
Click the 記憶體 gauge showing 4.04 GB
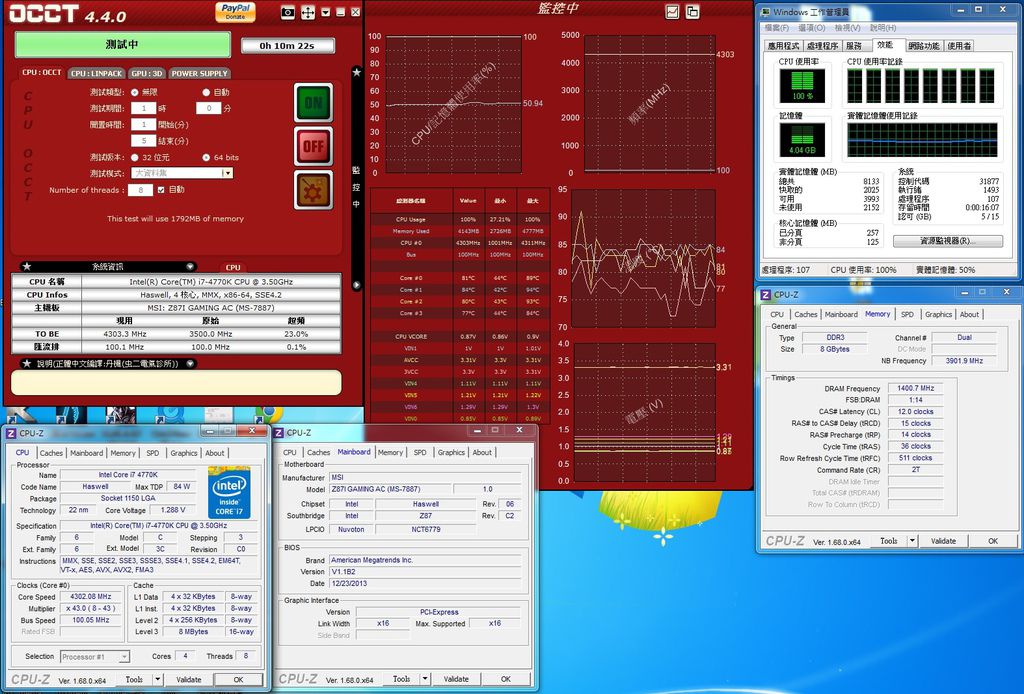(802, 140)
